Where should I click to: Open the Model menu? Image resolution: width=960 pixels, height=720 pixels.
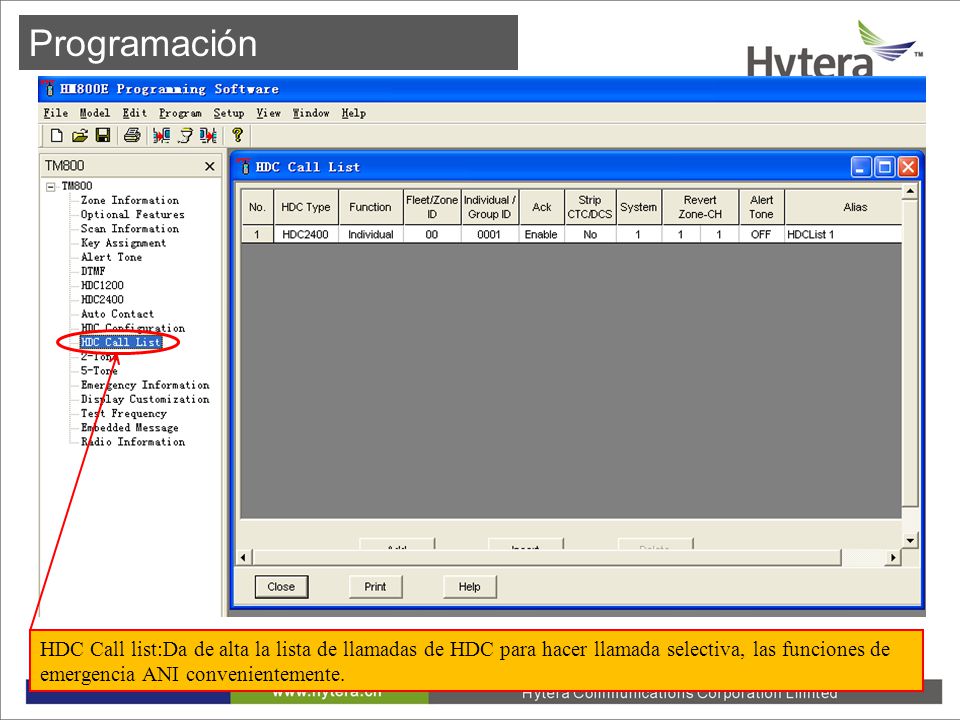click(95, 113)
